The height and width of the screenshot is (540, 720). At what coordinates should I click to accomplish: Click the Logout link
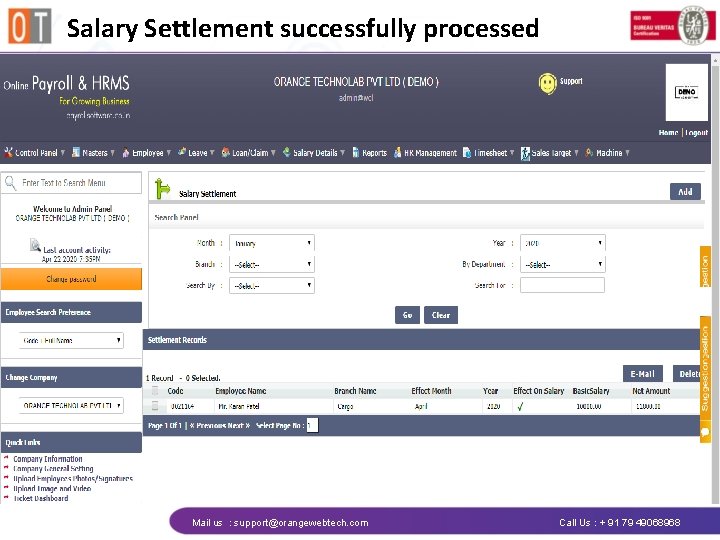coord(697,133)
